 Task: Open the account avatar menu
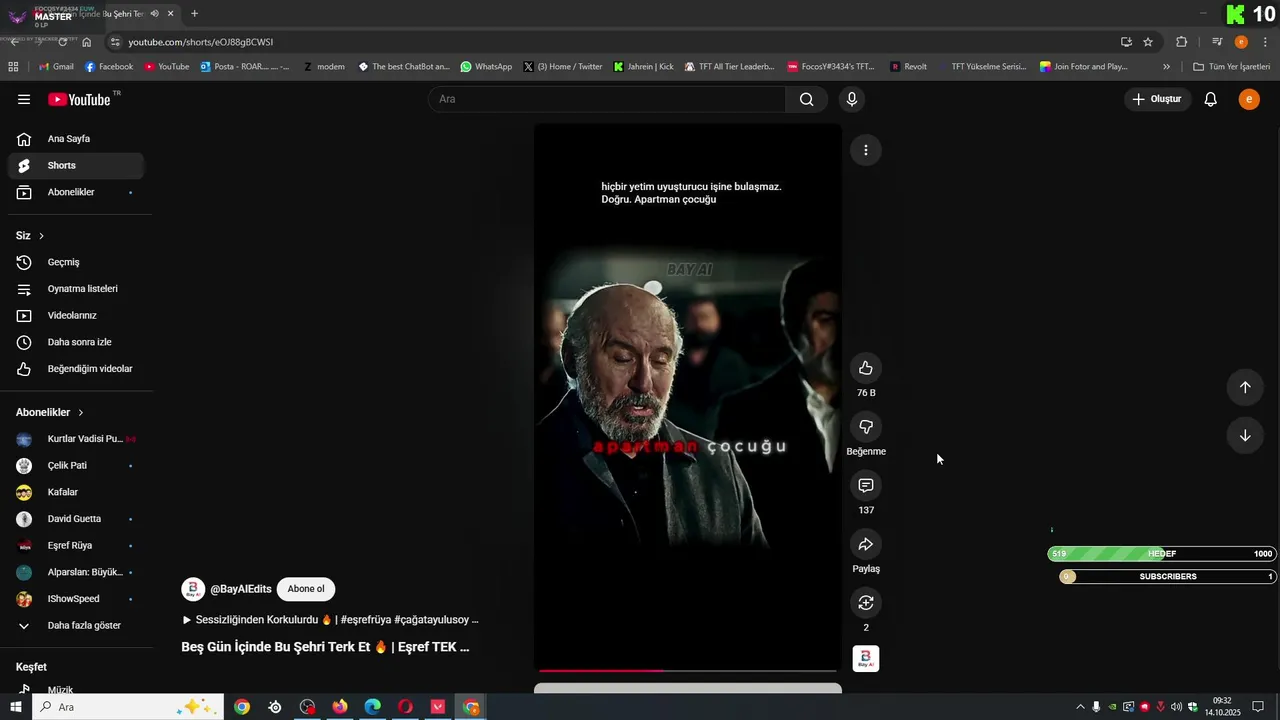pos(1249,99)
